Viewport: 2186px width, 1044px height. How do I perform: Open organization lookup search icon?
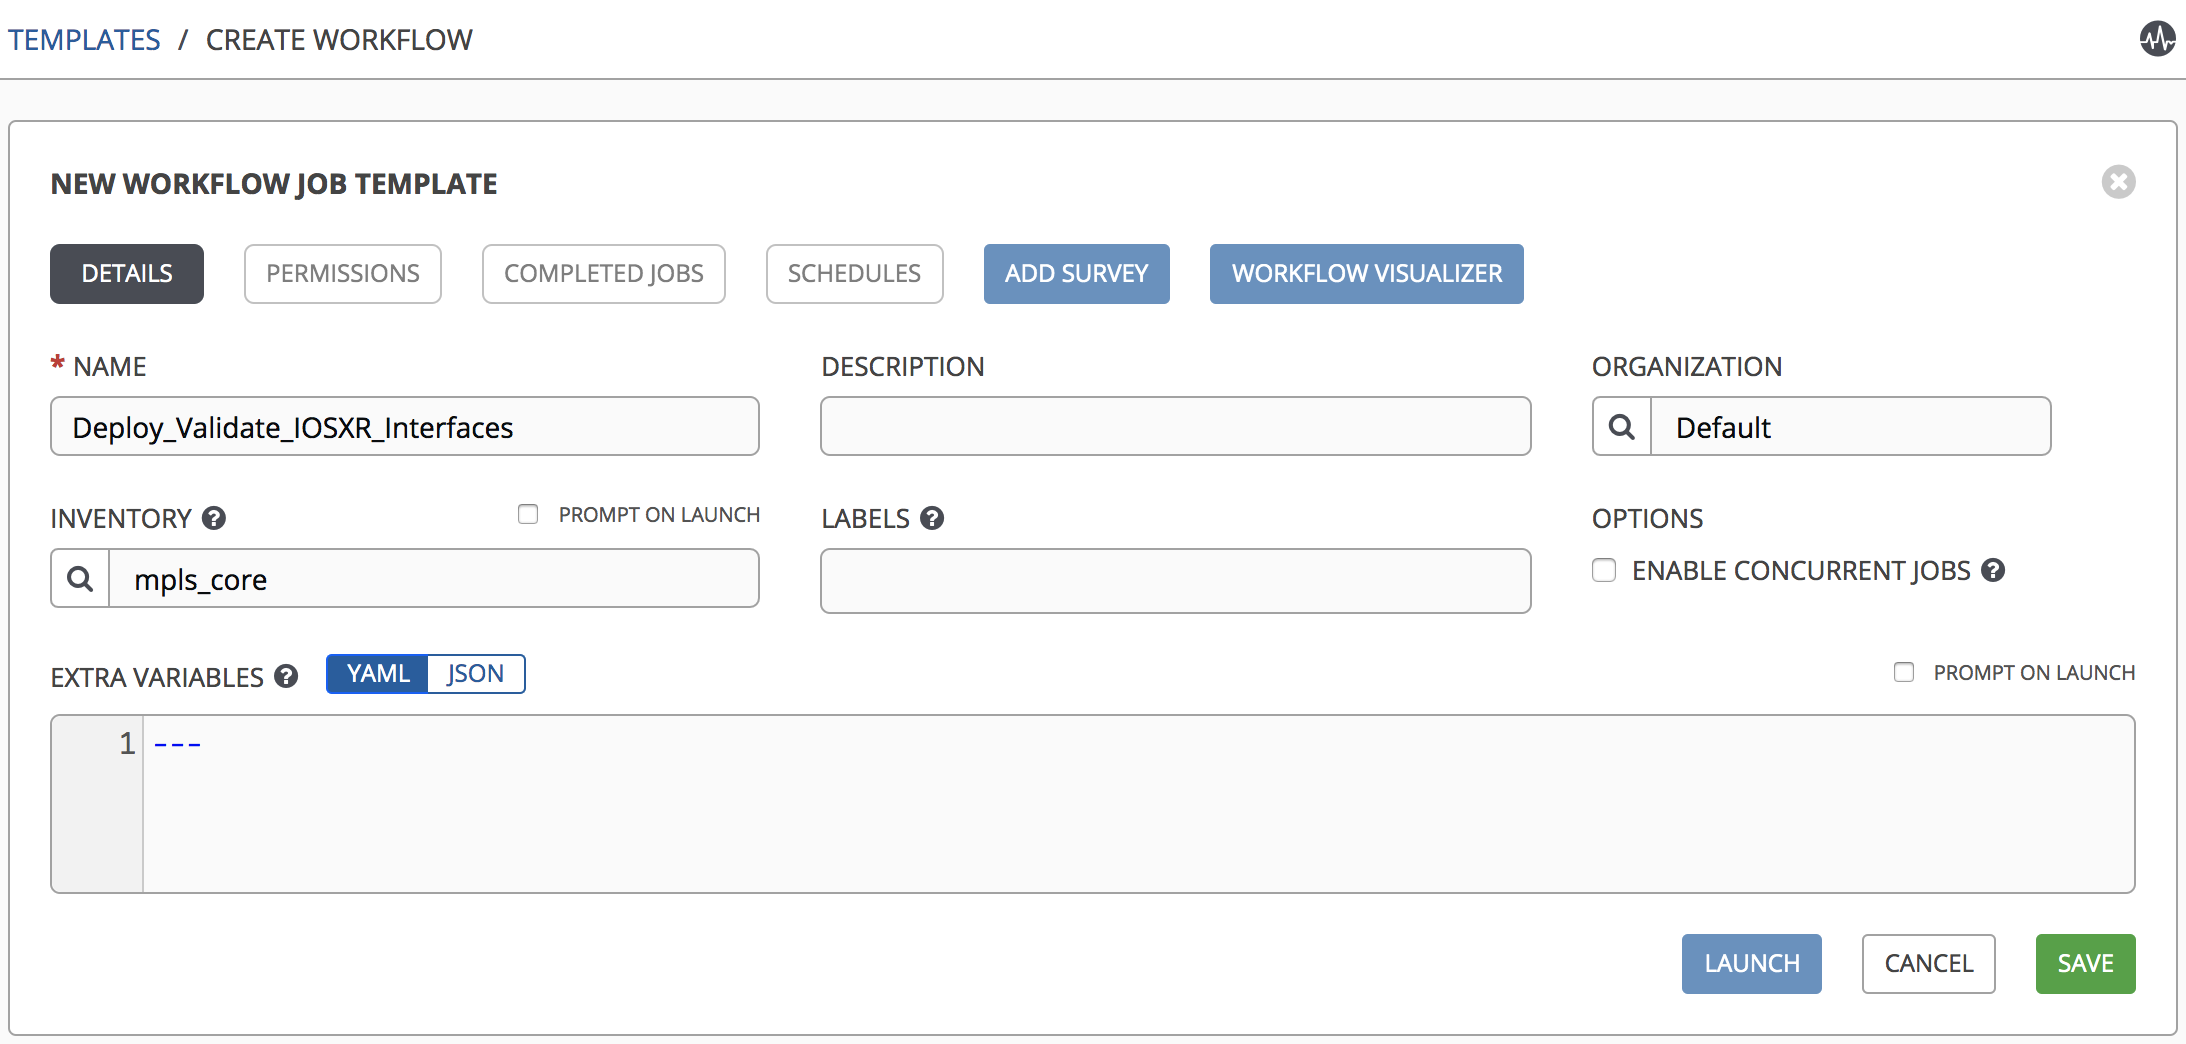(x=1621, y=427)
